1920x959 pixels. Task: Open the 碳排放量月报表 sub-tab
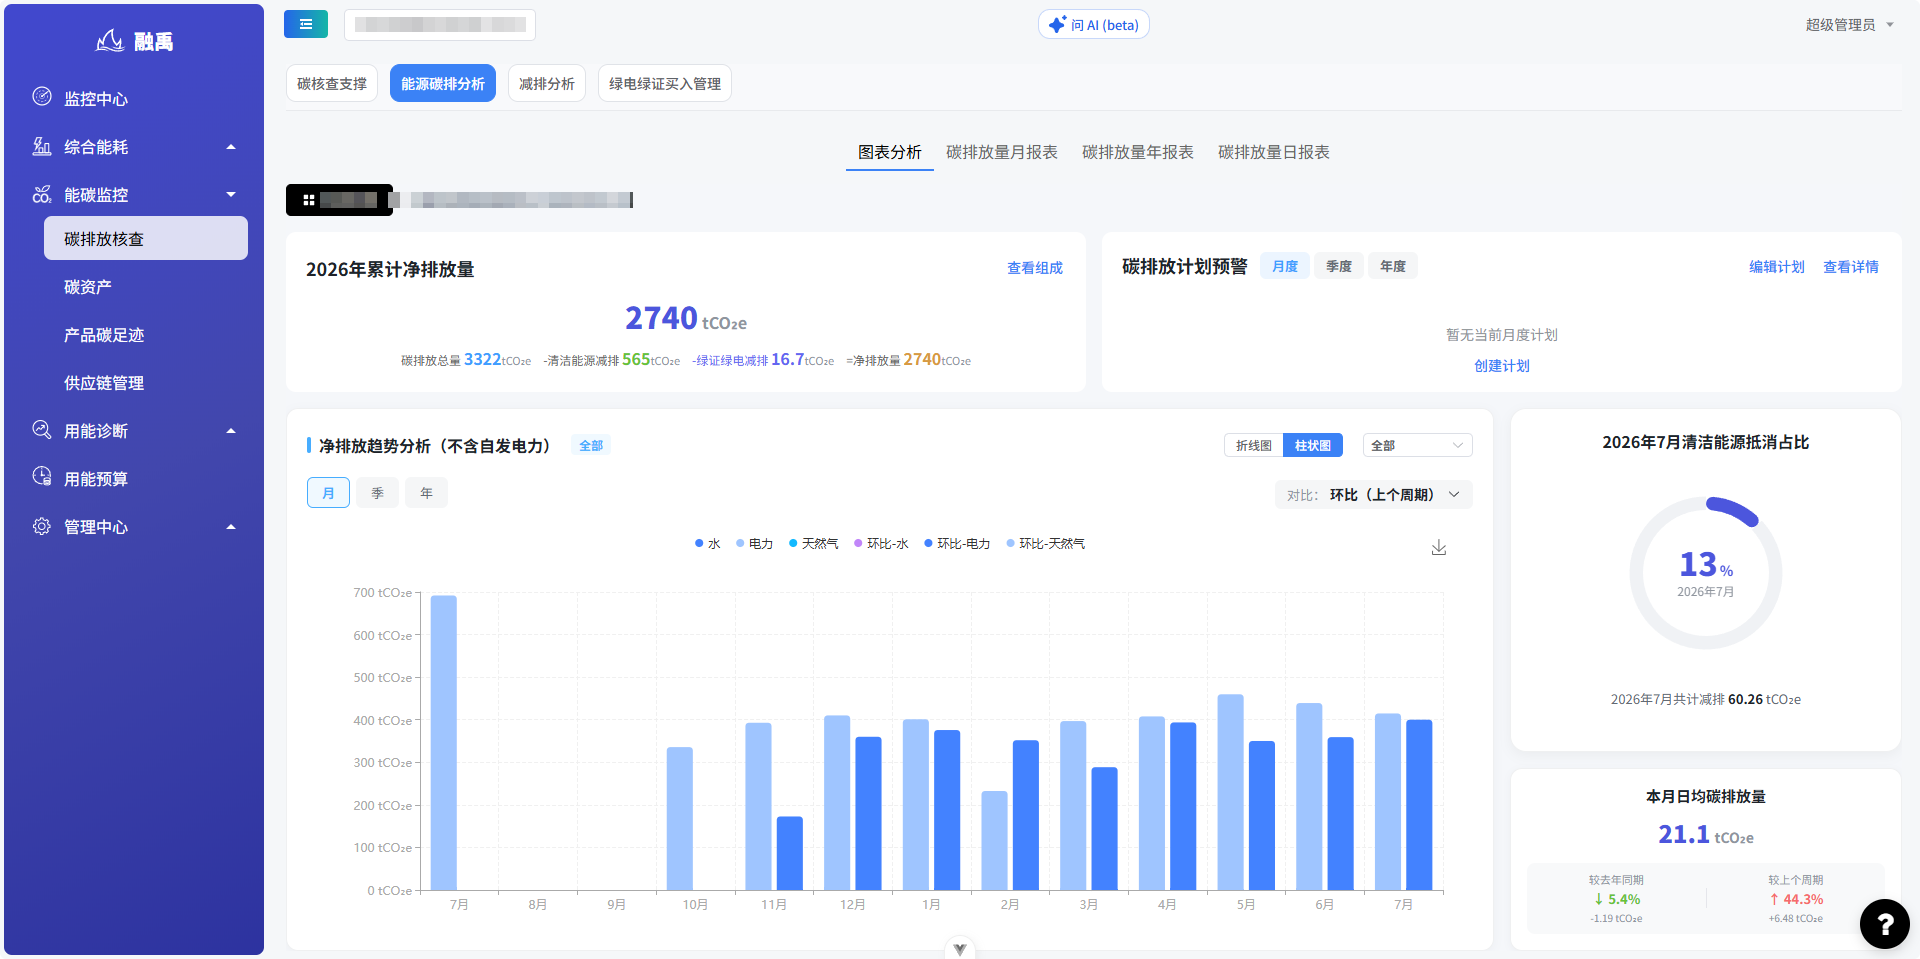[x=1002, y=152]
